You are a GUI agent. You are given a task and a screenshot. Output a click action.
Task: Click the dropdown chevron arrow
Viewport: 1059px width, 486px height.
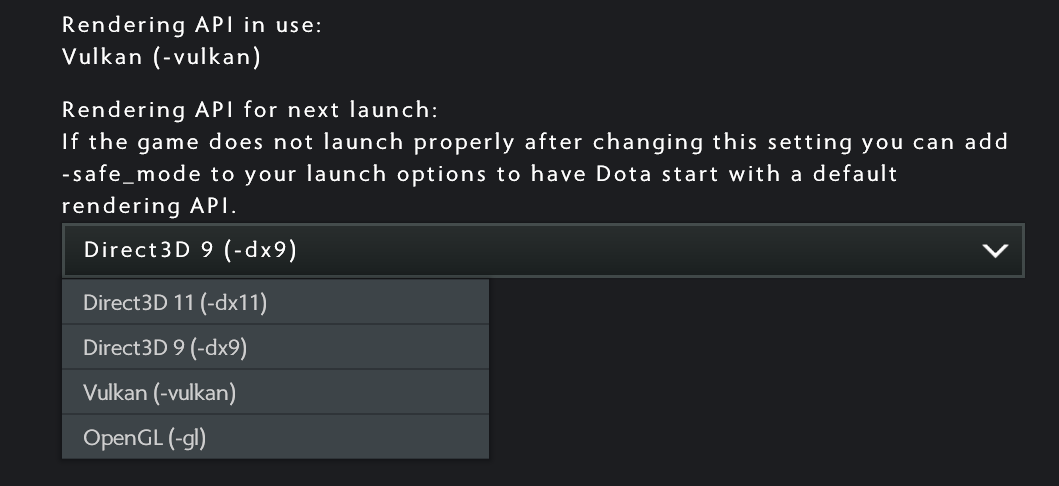pos(995,251)
